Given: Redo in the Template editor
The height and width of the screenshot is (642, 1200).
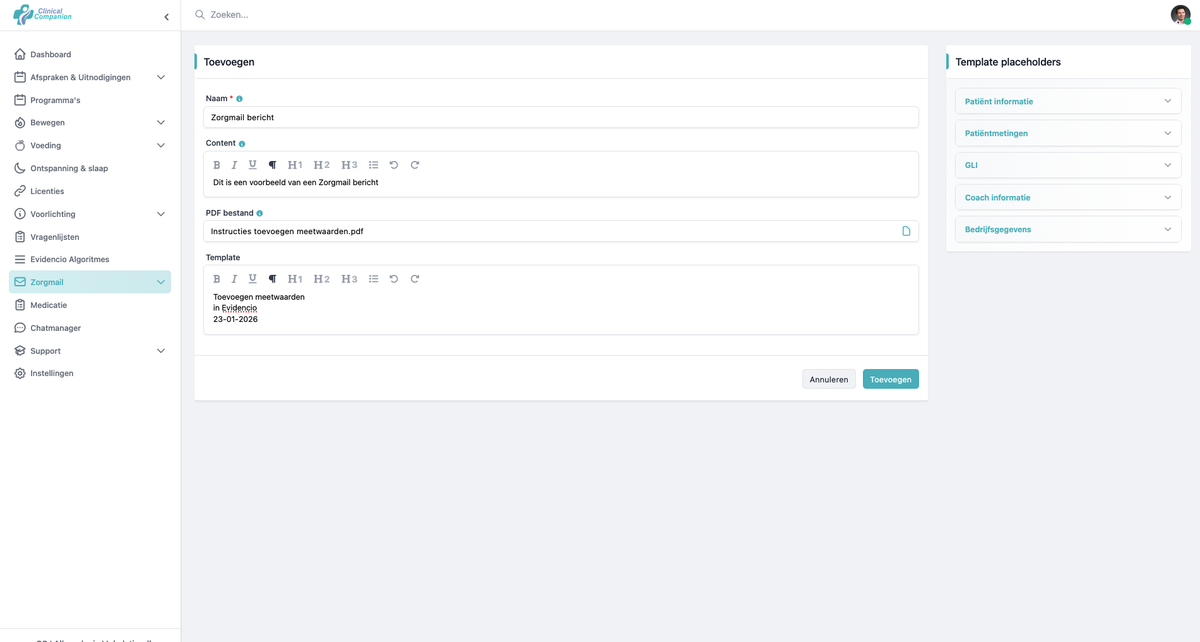Looking at the screenshot, I should (x=415, y=279).
